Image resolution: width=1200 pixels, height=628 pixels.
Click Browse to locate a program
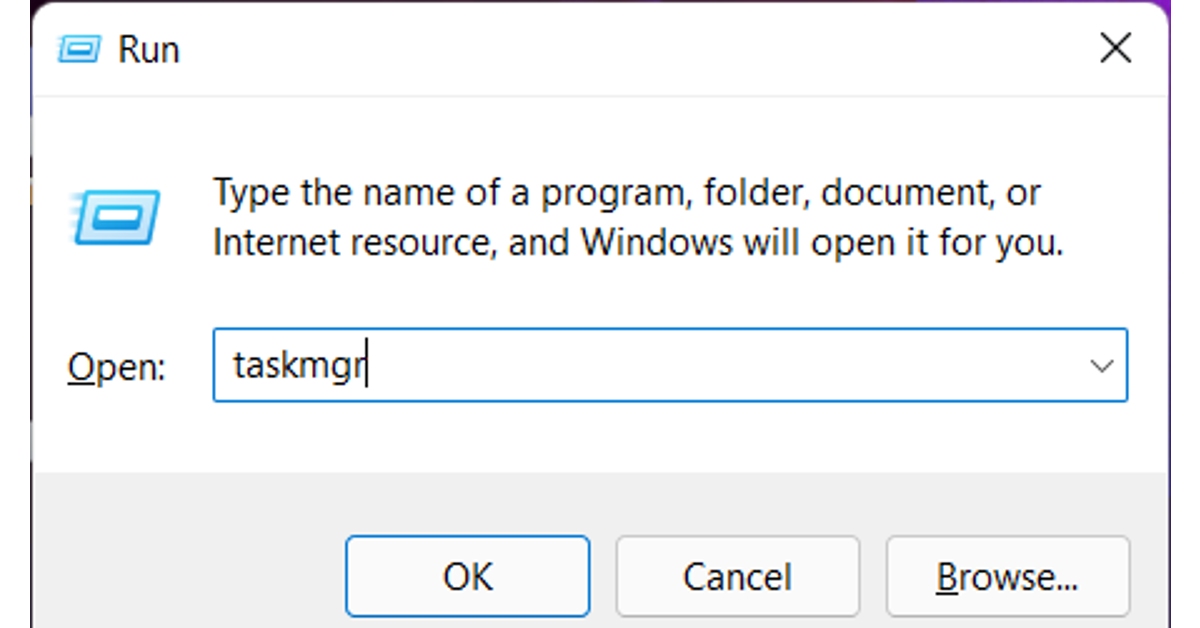point(1008,576)
